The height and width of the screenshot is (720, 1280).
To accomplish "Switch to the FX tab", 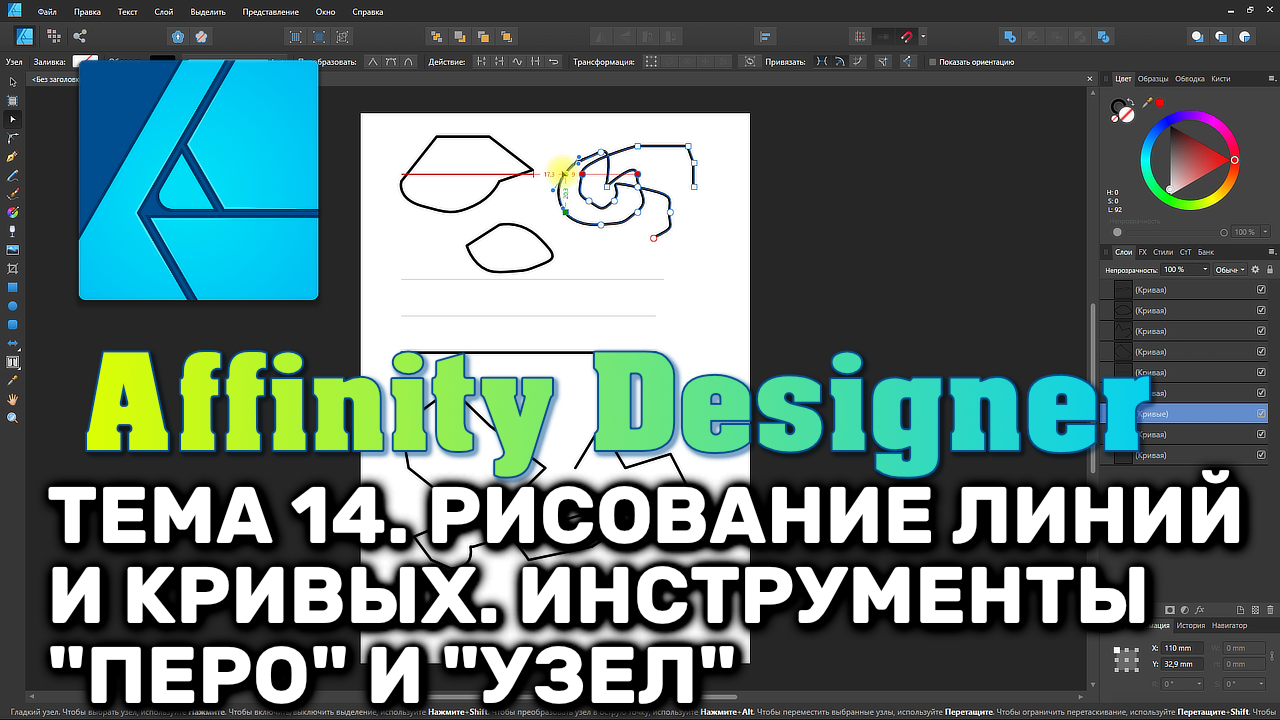I will tap(1143, 252).
